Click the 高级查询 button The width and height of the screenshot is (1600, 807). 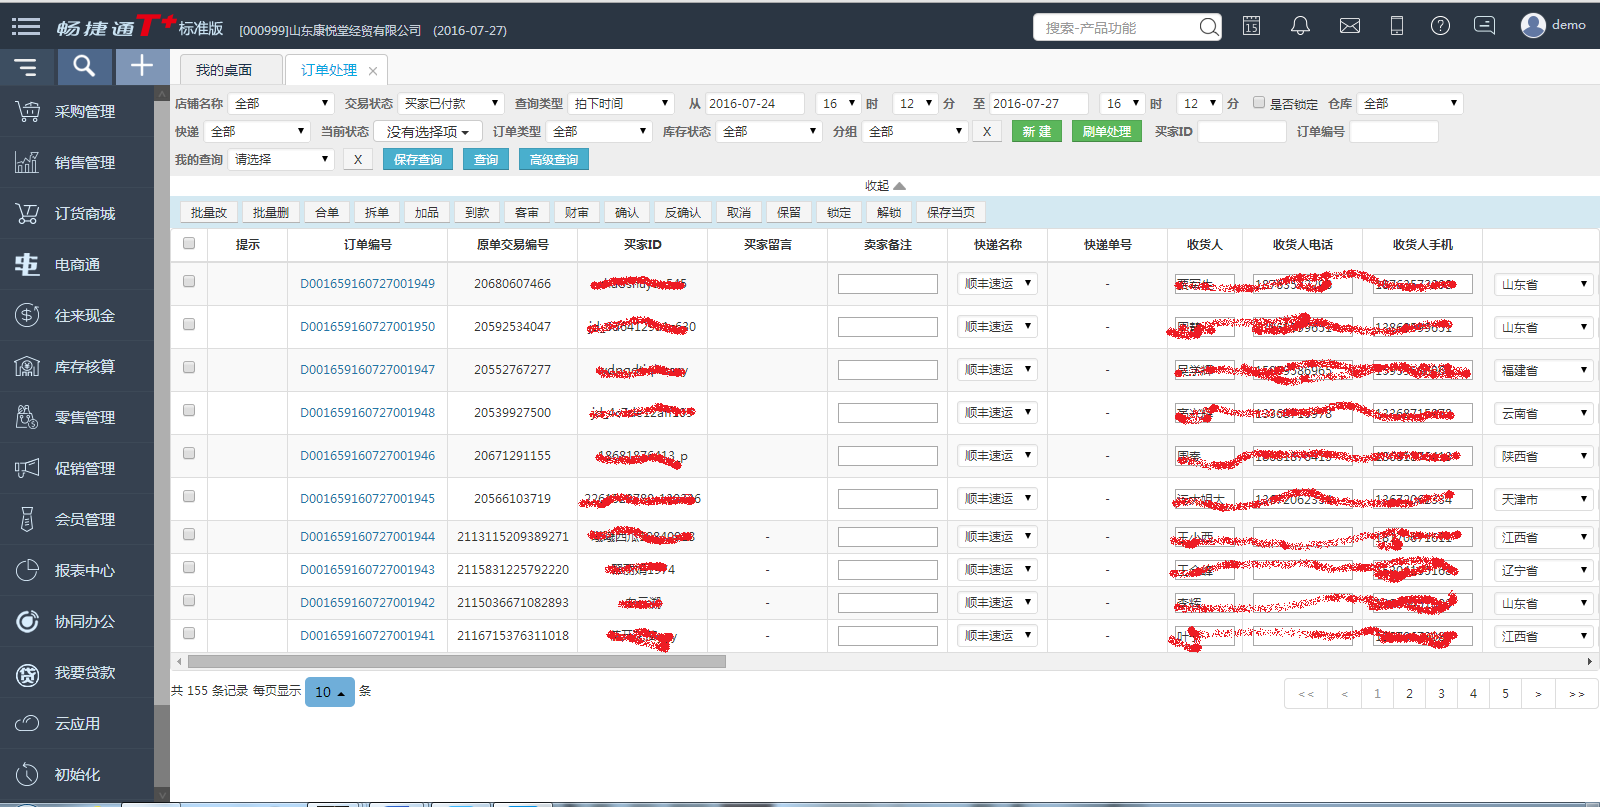point(553,160)
